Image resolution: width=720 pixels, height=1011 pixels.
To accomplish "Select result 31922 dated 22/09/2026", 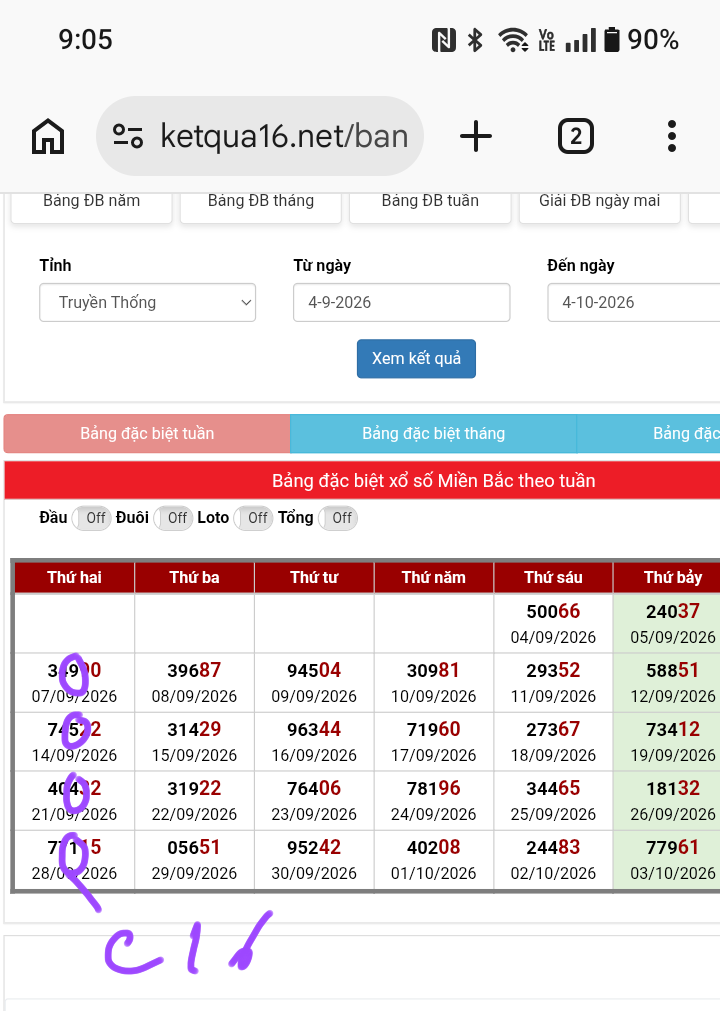I will coord(194,801).
